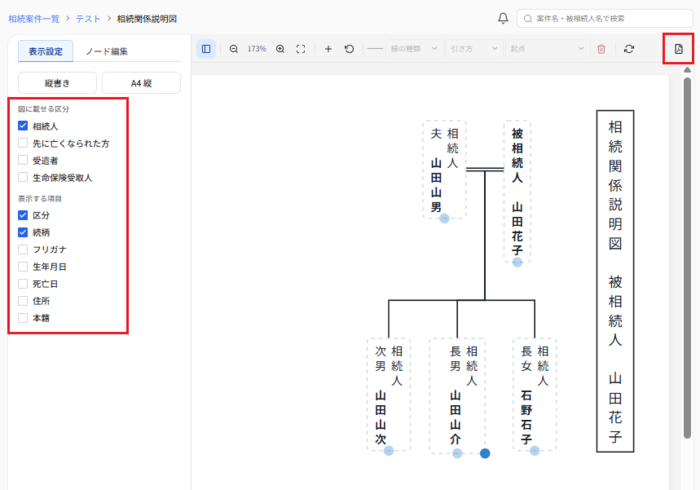Click light handle below 山田山介 node
The height and width of the screenshot is (490, 700).
(x=457, y=453)
